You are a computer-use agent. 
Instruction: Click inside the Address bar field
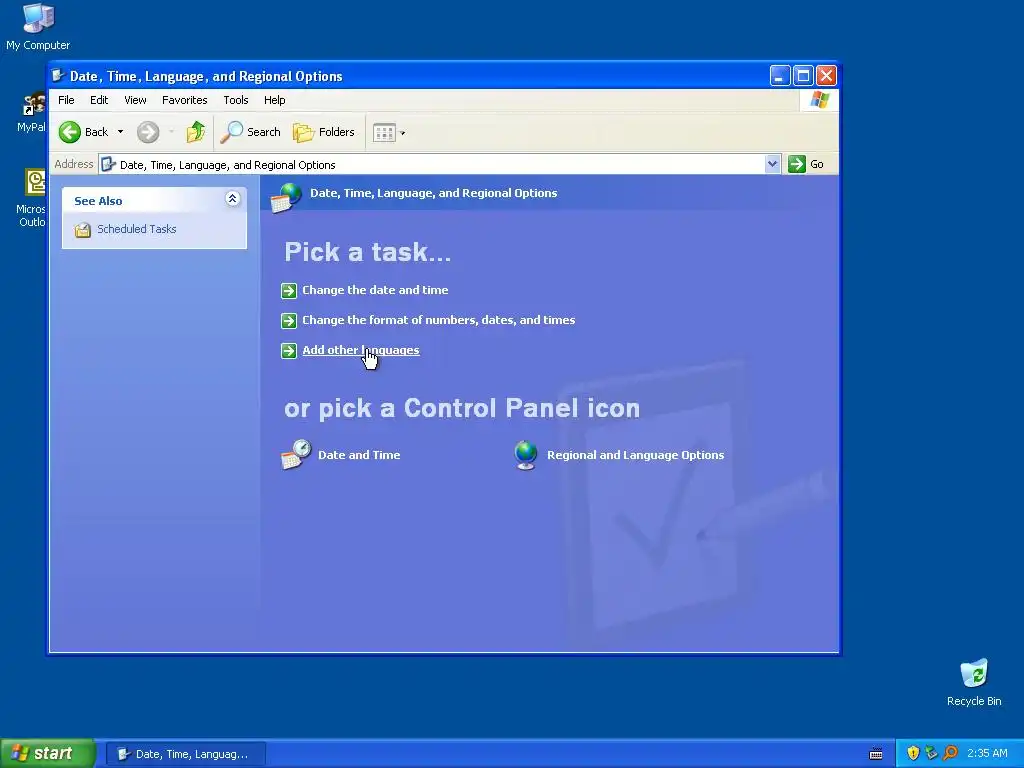432,165
